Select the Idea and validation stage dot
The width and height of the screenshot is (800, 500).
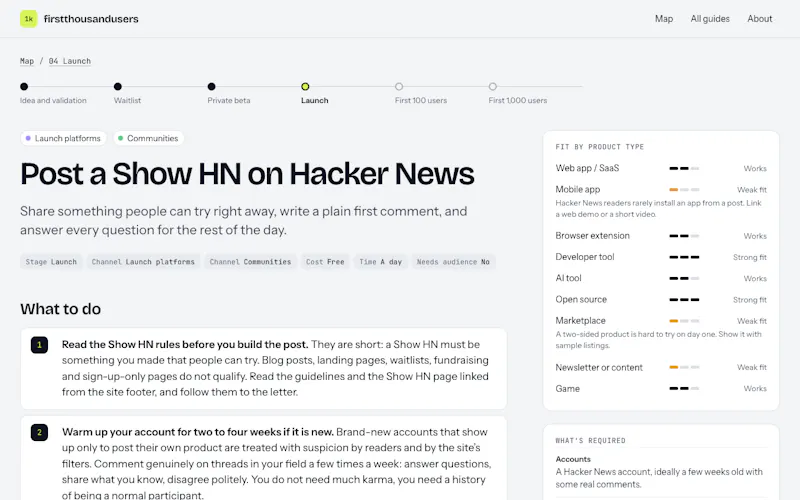click(24, 86)
